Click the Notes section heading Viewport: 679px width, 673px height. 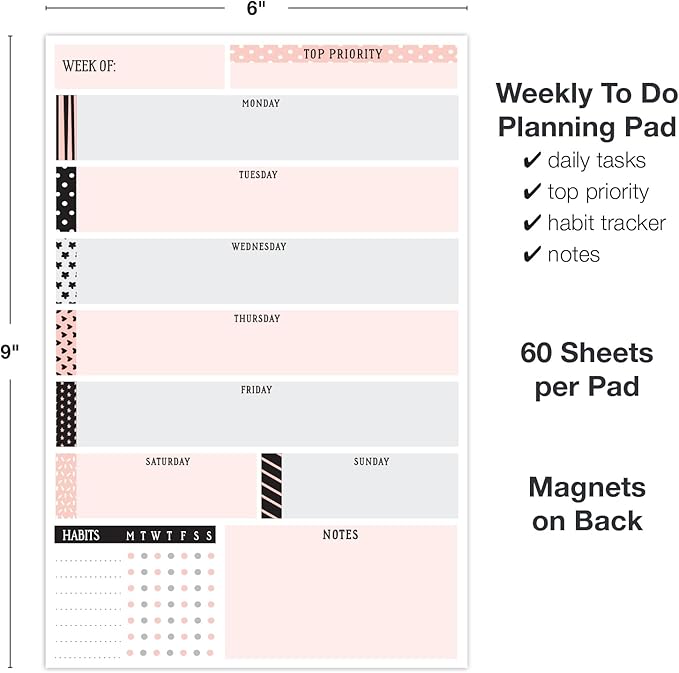coord(340,535)
